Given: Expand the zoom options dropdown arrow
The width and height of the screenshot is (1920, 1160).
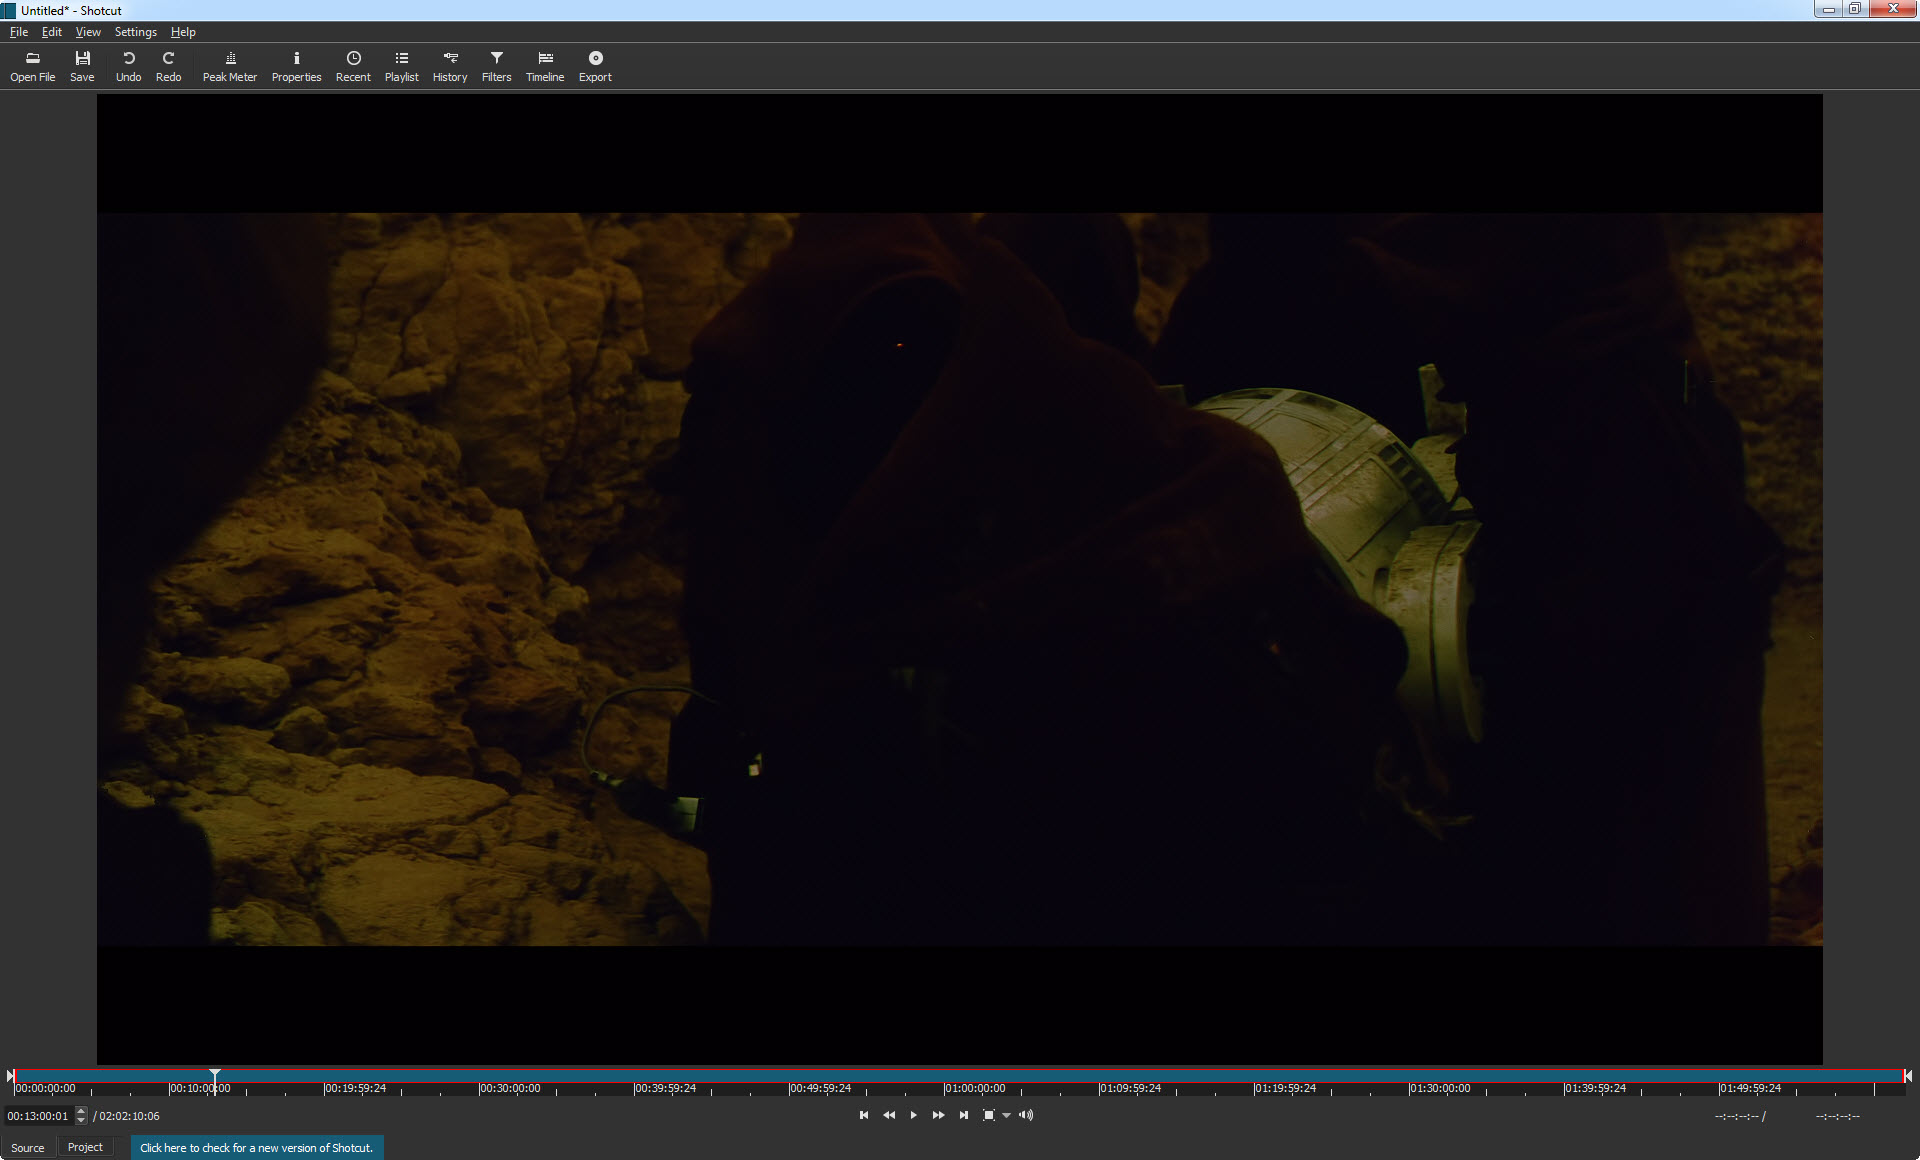Looking at the screenshot, I should [x=1006, y=1116].
